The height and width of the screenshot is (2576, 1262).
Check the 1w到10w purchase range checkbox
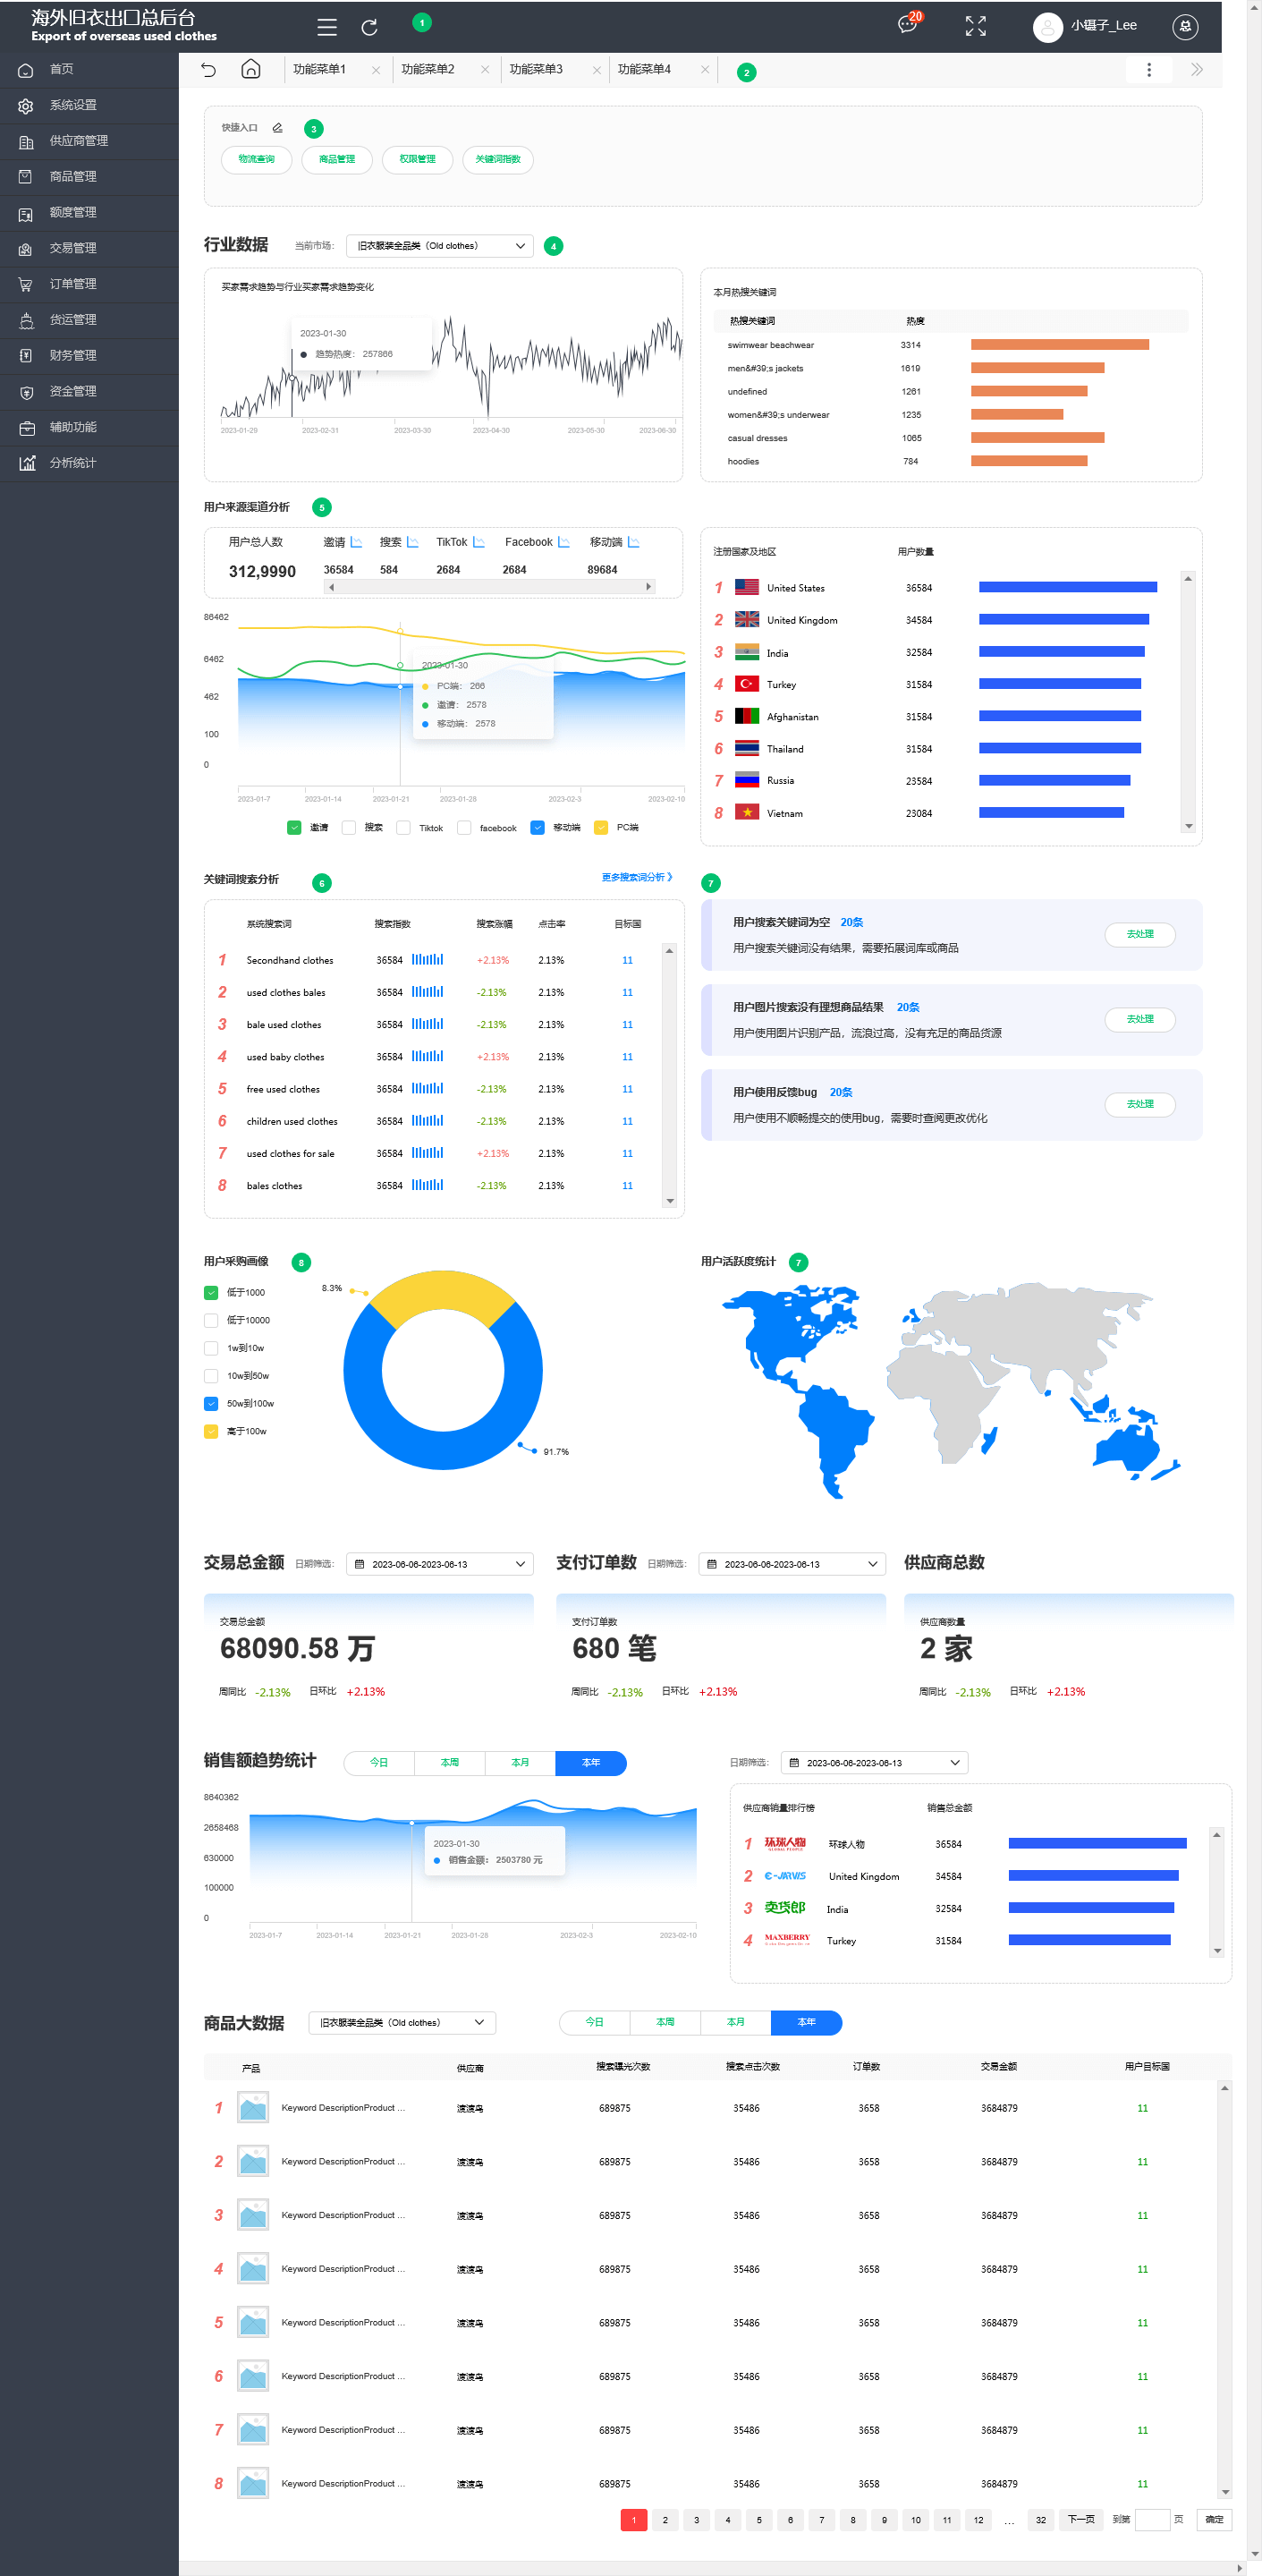[211, 1348]
